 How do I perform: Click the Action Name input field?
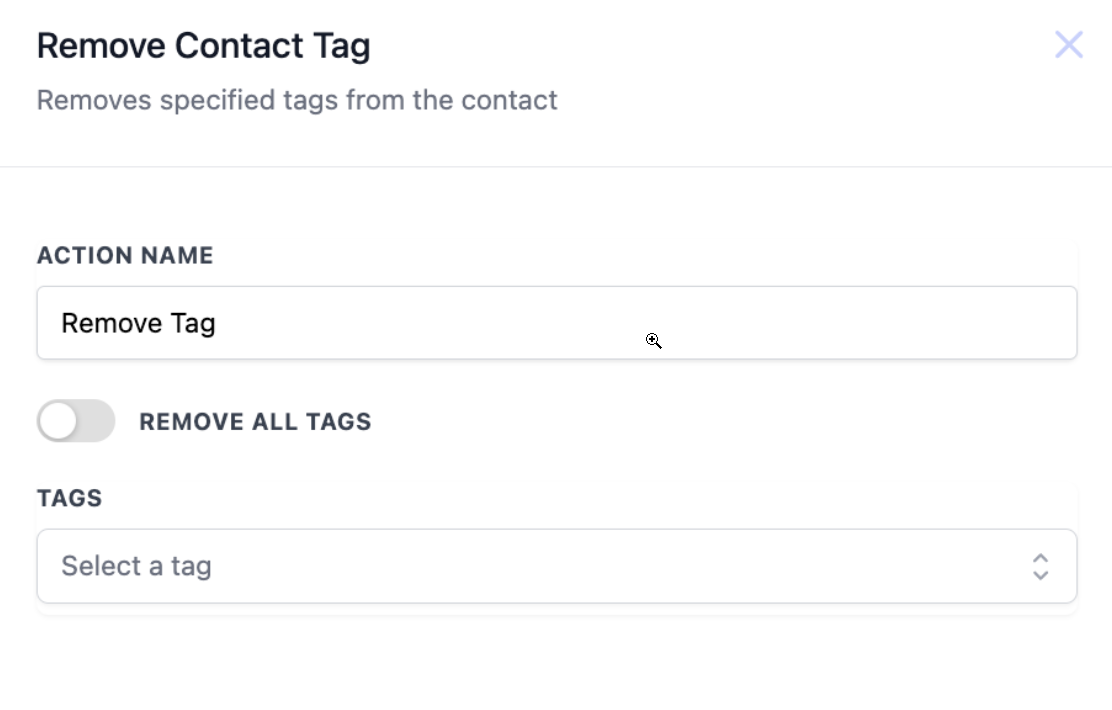(556, 323)
